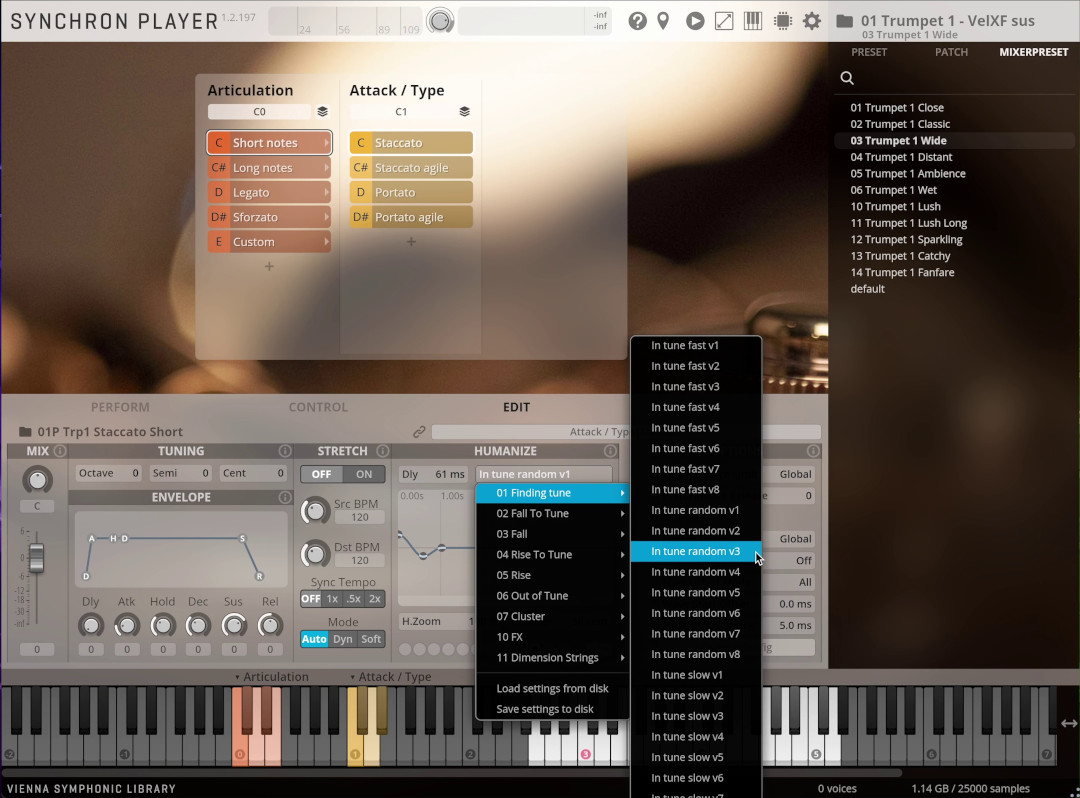Select Auto stretch mode

coord(314,639)
